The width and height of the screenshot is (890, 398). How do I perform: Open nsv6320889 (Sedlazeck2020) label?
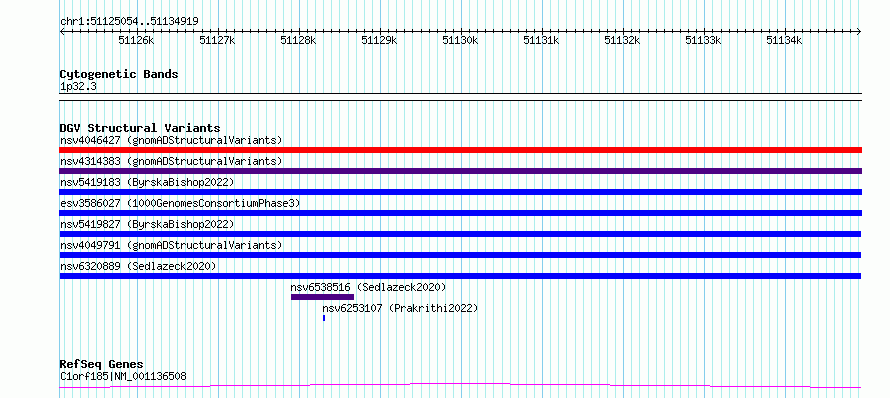138,266
